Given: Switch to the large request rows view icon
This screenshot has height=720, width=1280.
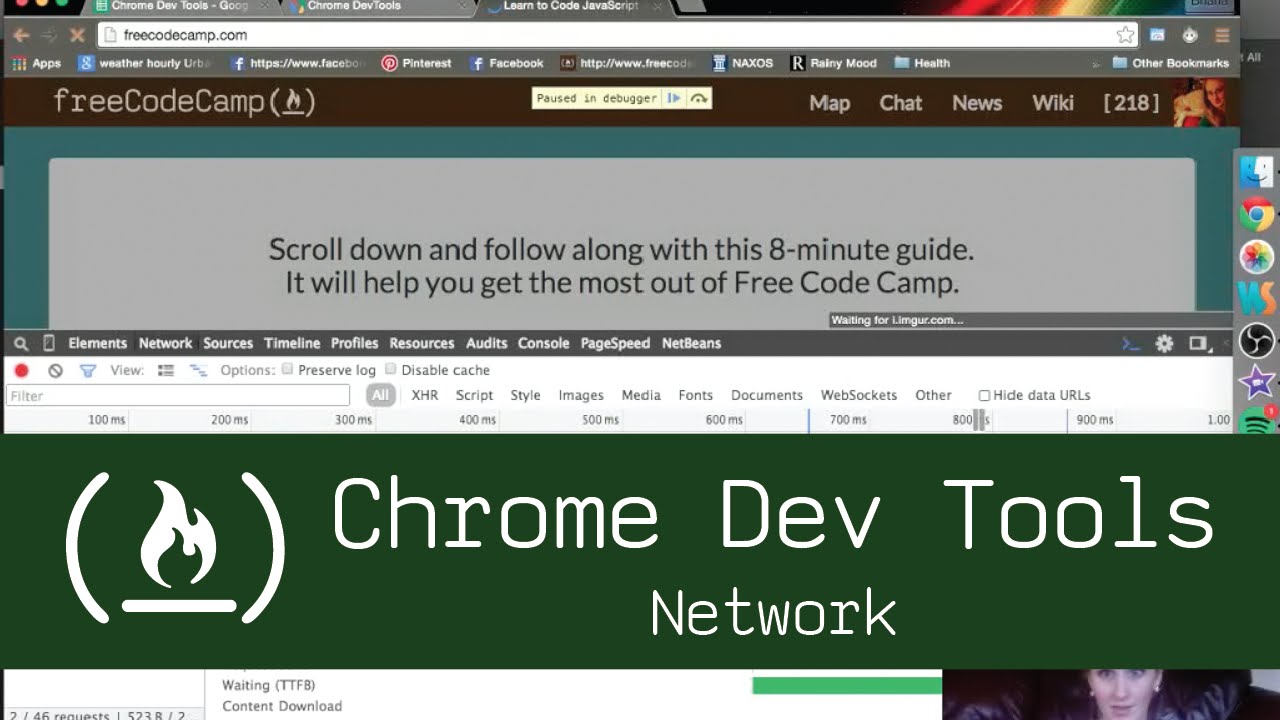Looking at the screenshot, I should [166, 370].
